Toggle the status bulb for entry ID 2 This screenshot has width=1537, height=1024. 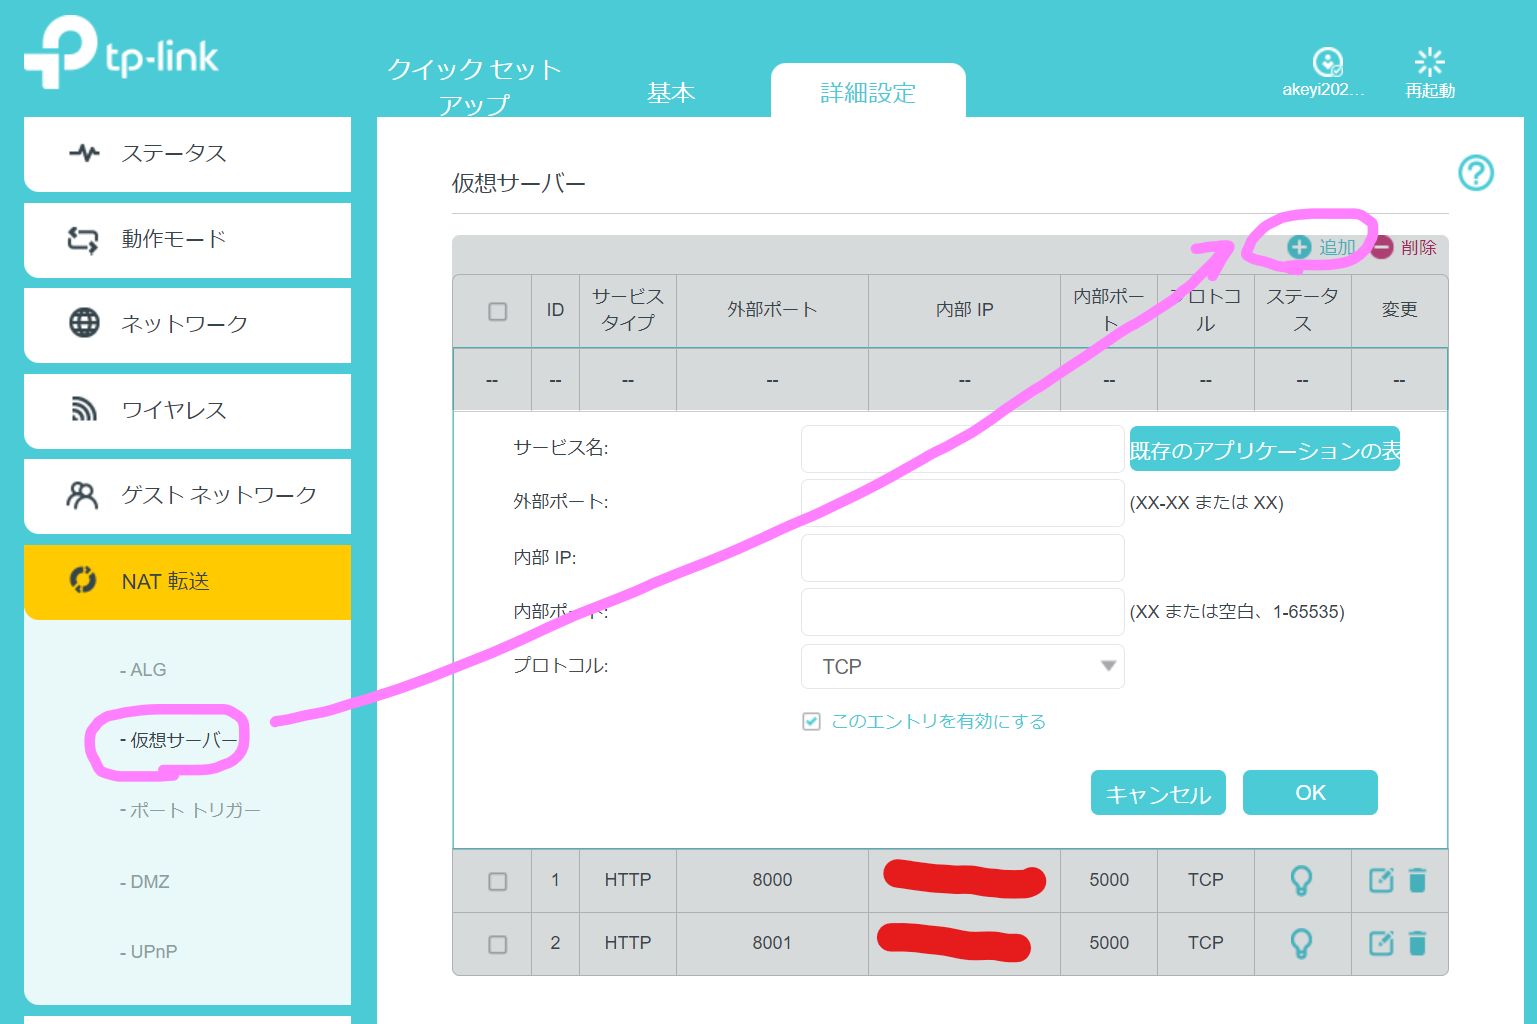[1302, 943]
